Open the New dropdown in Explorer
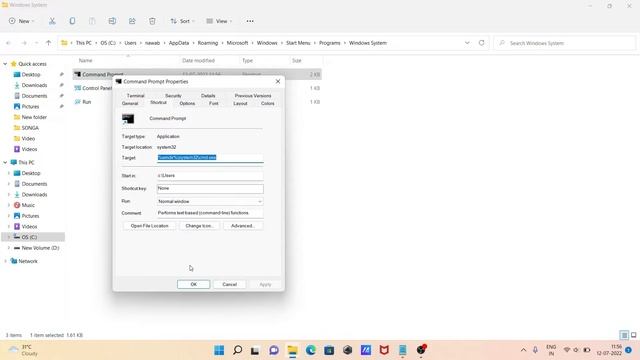Image resolution: width=640 pixels, height=360 pixels. [x=21, y=21]
